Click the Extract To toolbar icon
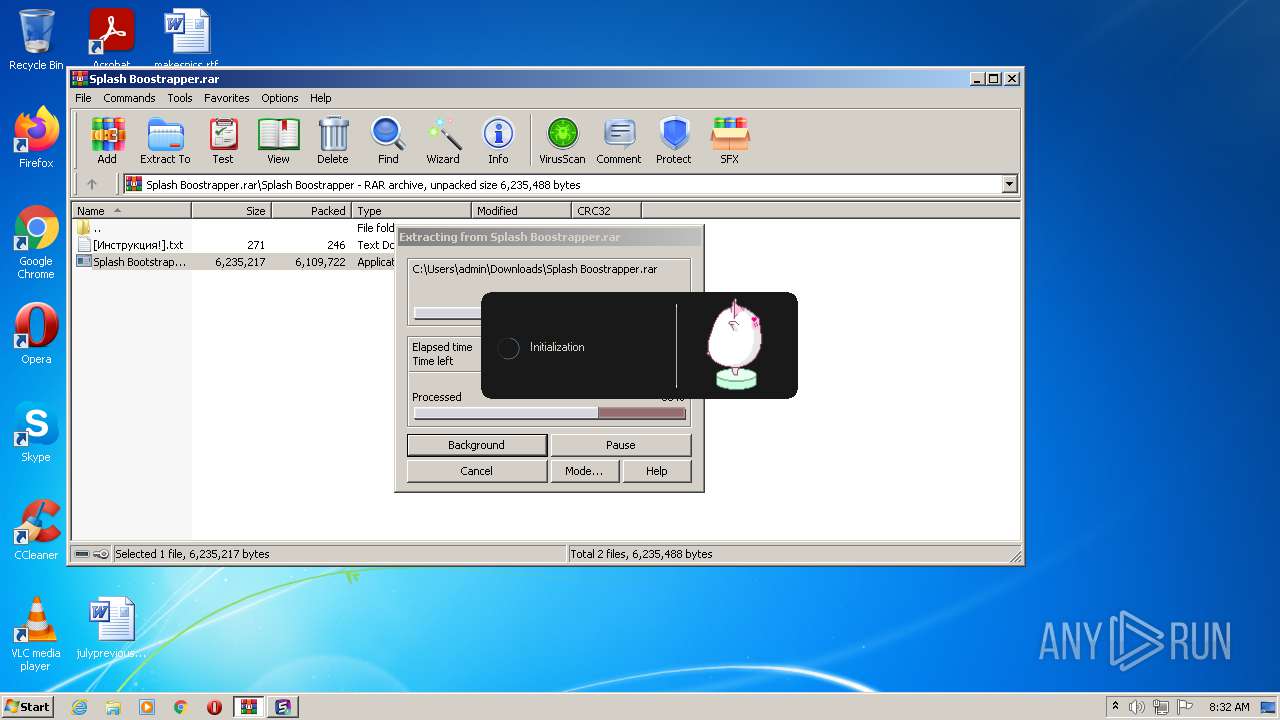The width and height of the screenshot is (1280, 720). click(165, 140)
